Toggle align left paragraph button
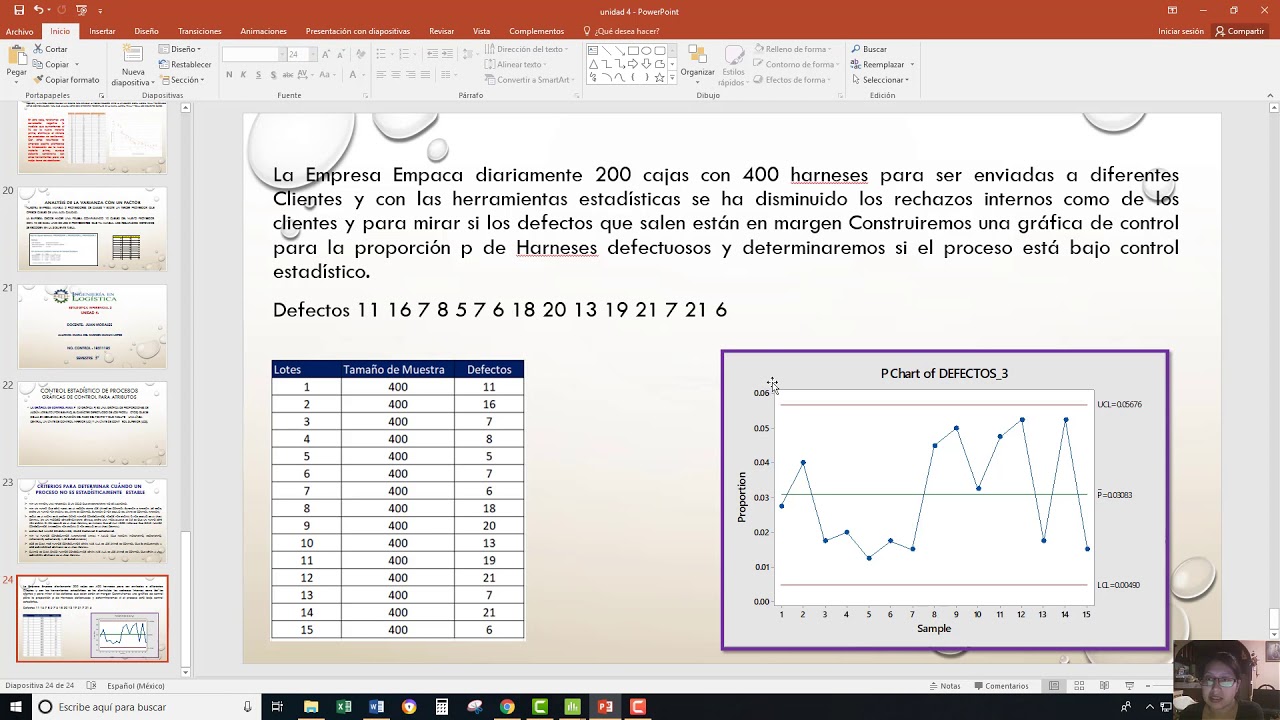Screen dimensions: 1280x720 (x=381, y=75)
